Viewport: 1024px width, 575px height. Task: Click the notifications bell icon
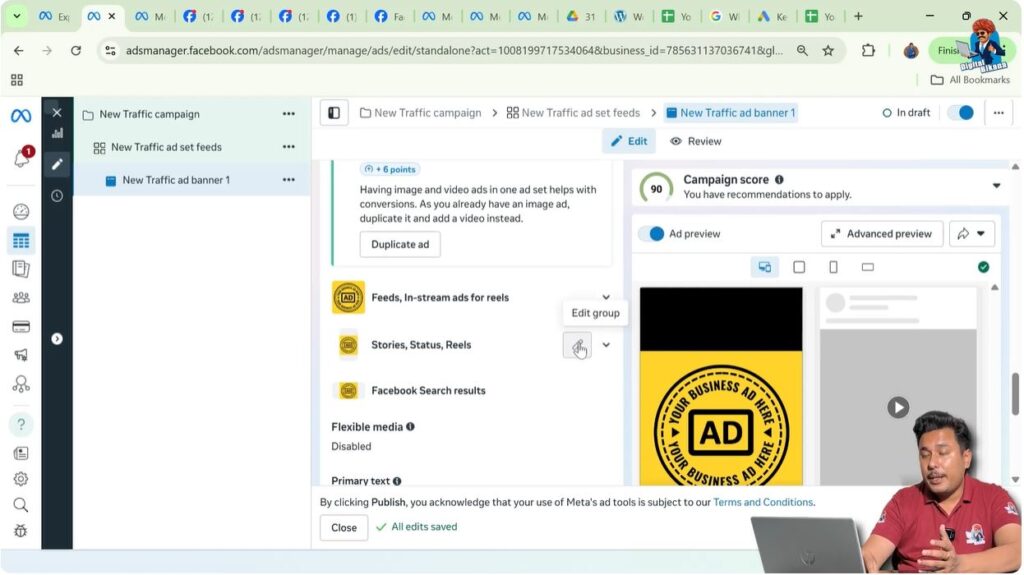[21, 159]
